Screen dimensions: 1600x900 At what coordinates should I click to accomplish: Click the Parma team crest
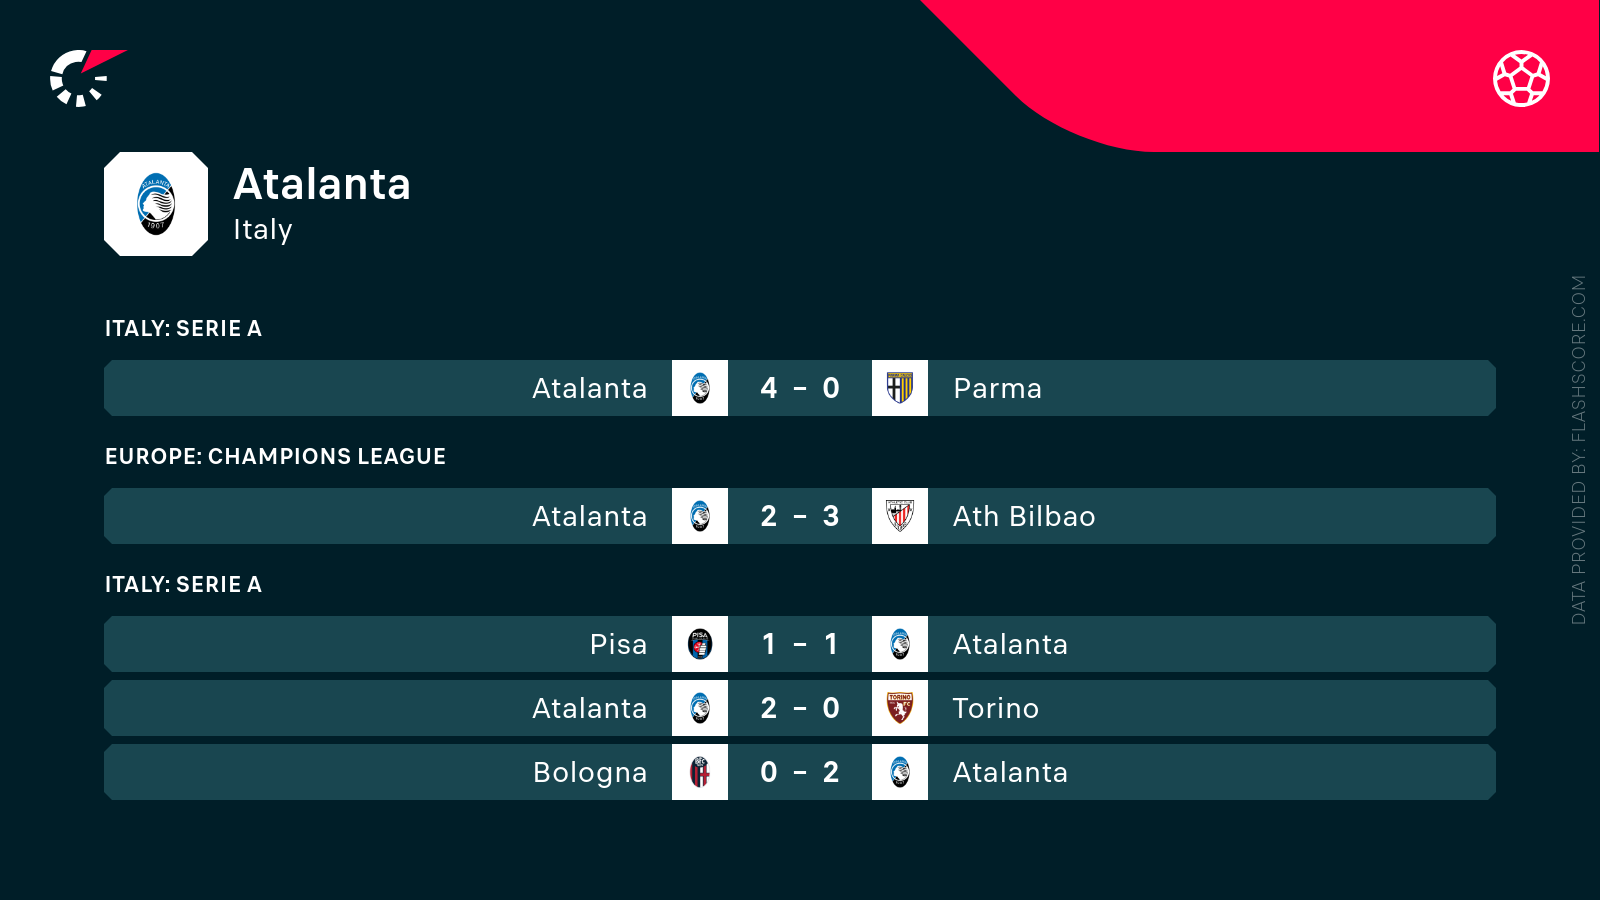pos(900,388)
